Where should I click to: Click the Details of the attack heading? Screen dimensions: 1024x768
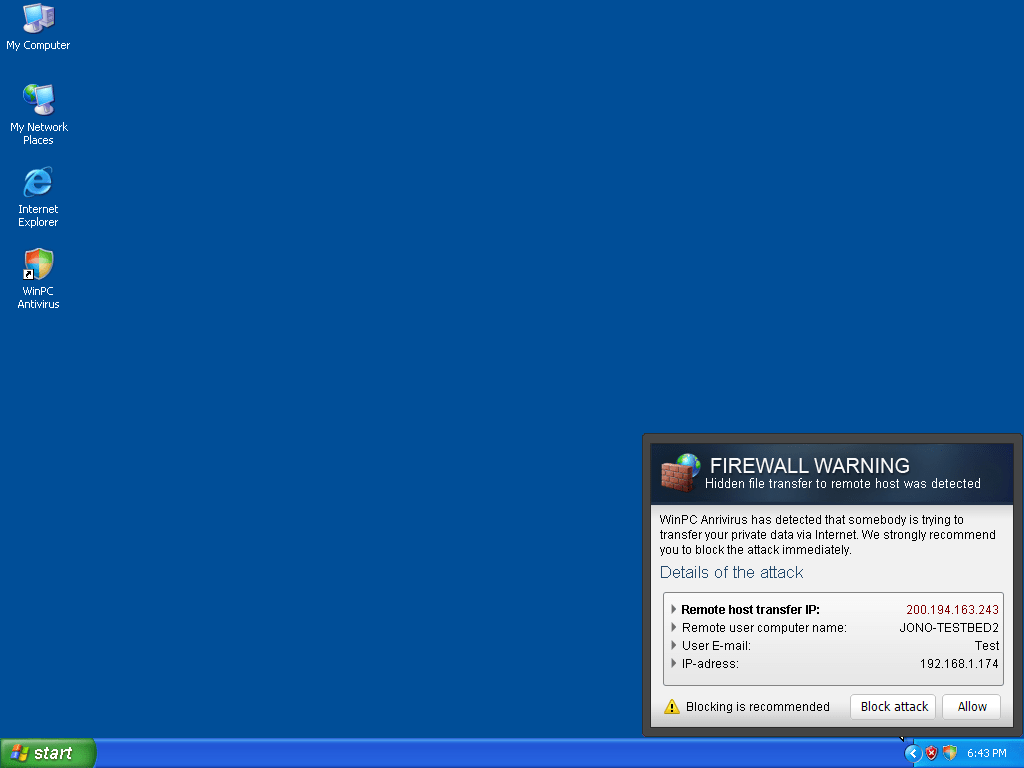731,573
